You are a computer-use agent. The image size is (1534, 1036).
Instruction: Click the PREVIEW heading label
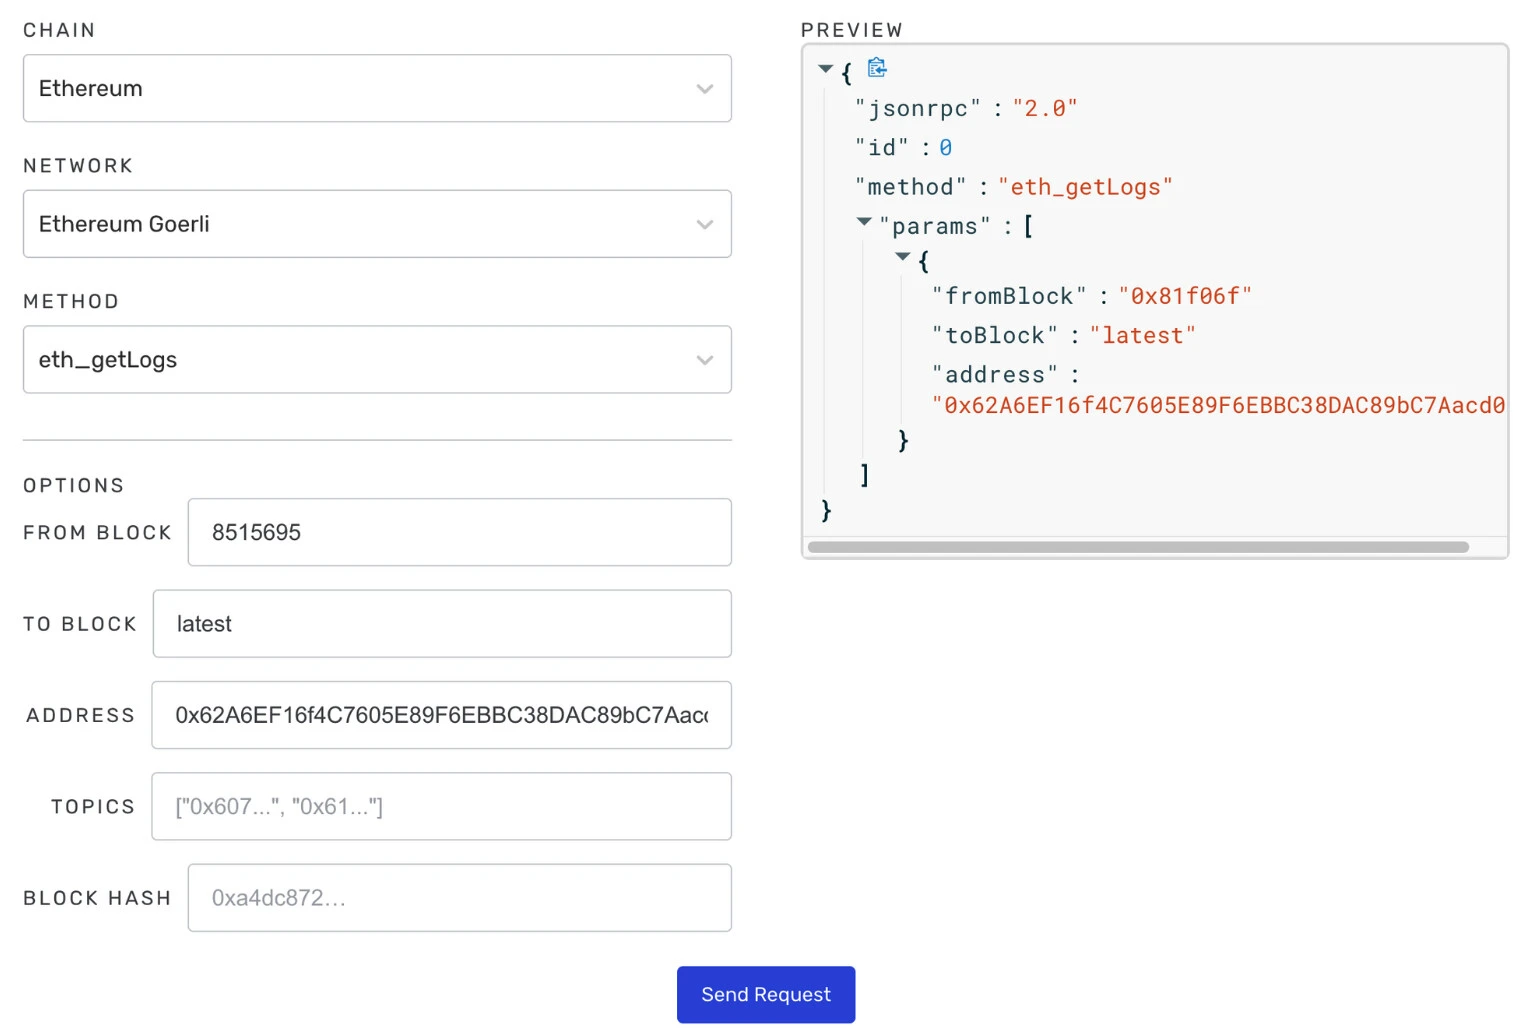pyautogui.click(x=852, y=30)
